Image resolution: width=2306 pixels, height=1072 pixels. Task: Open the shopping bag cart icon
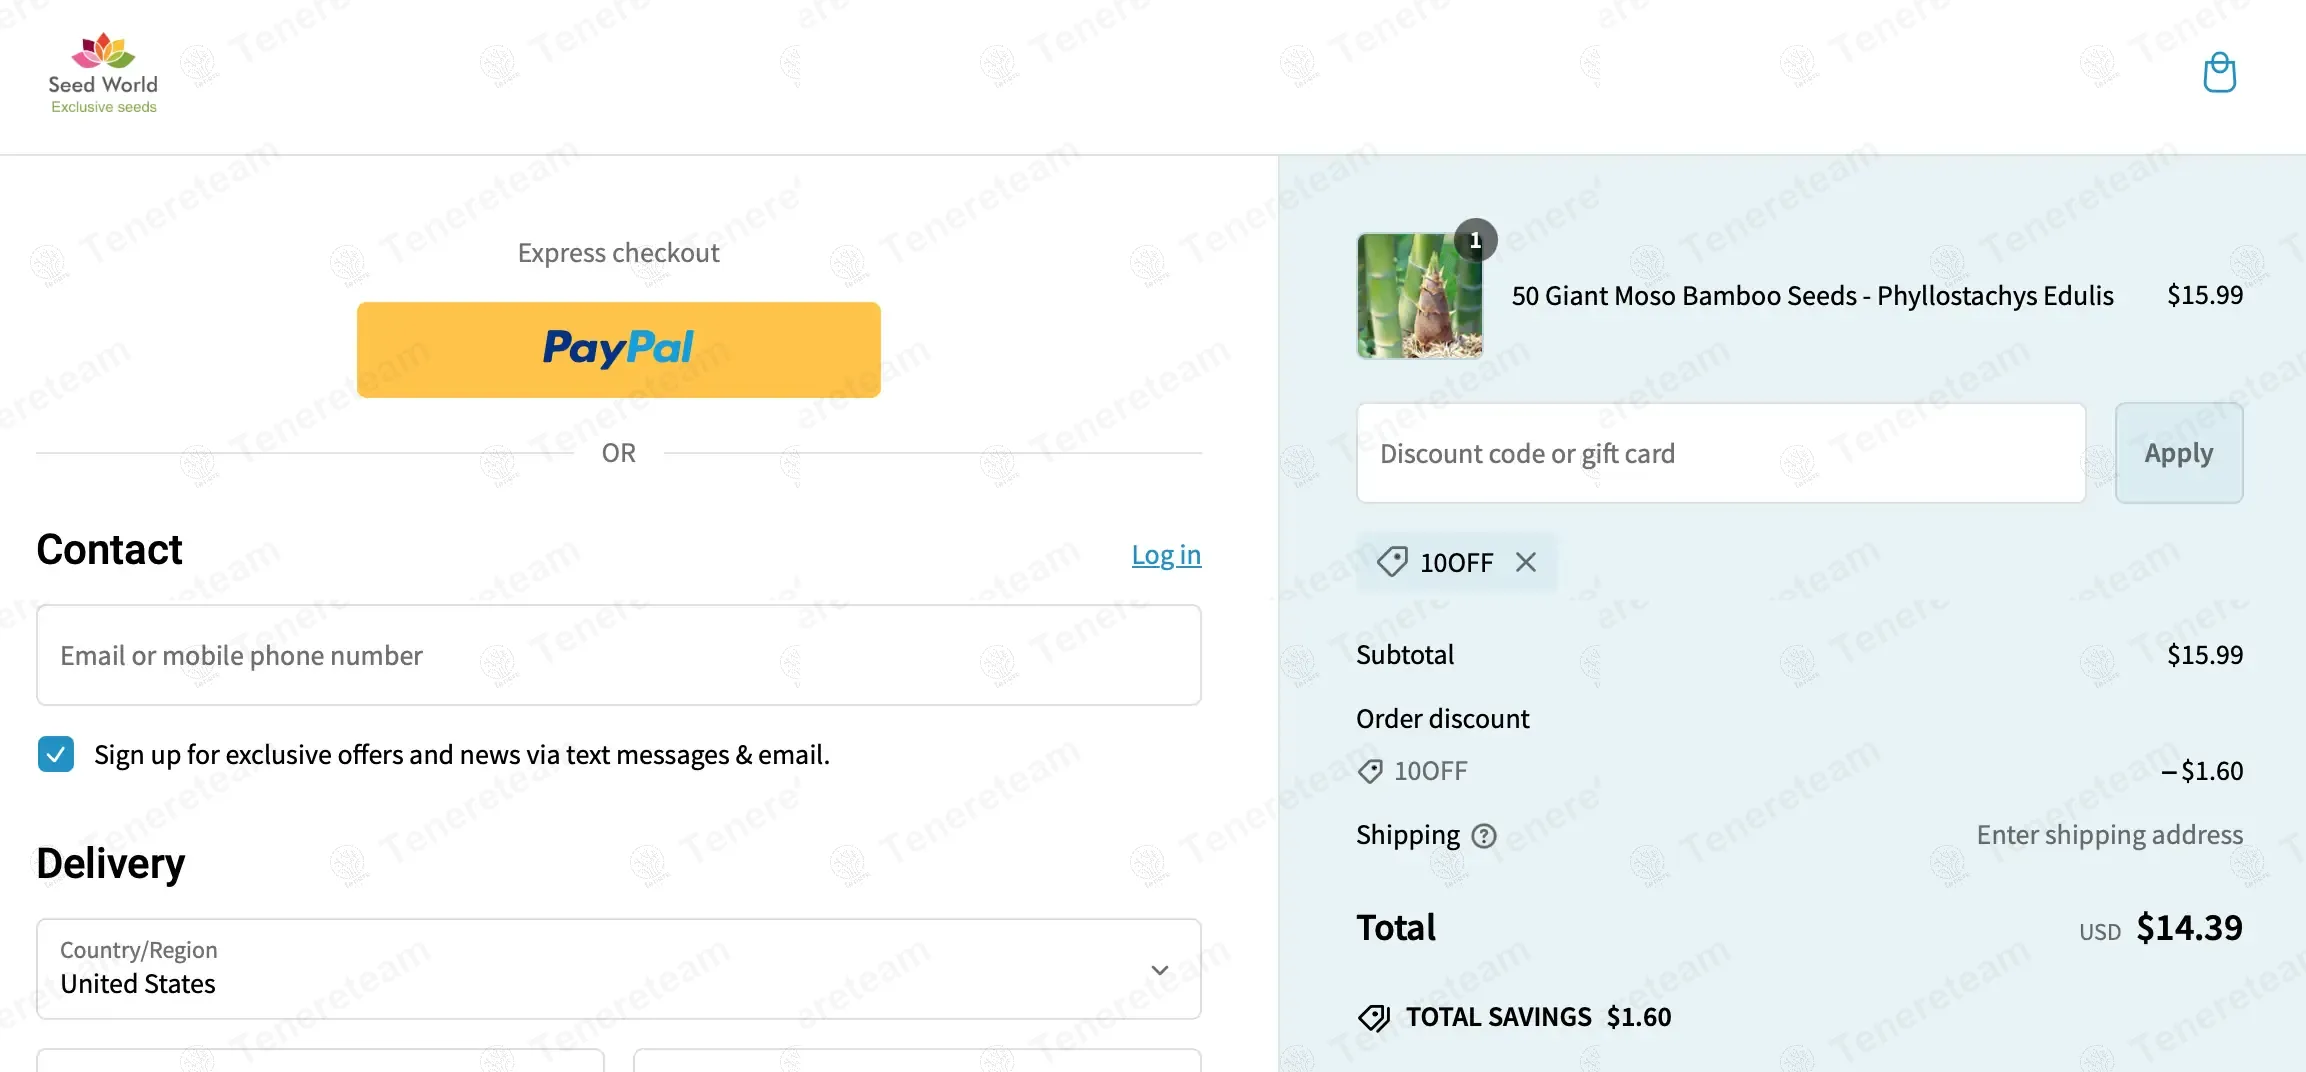click(2219, 73)
